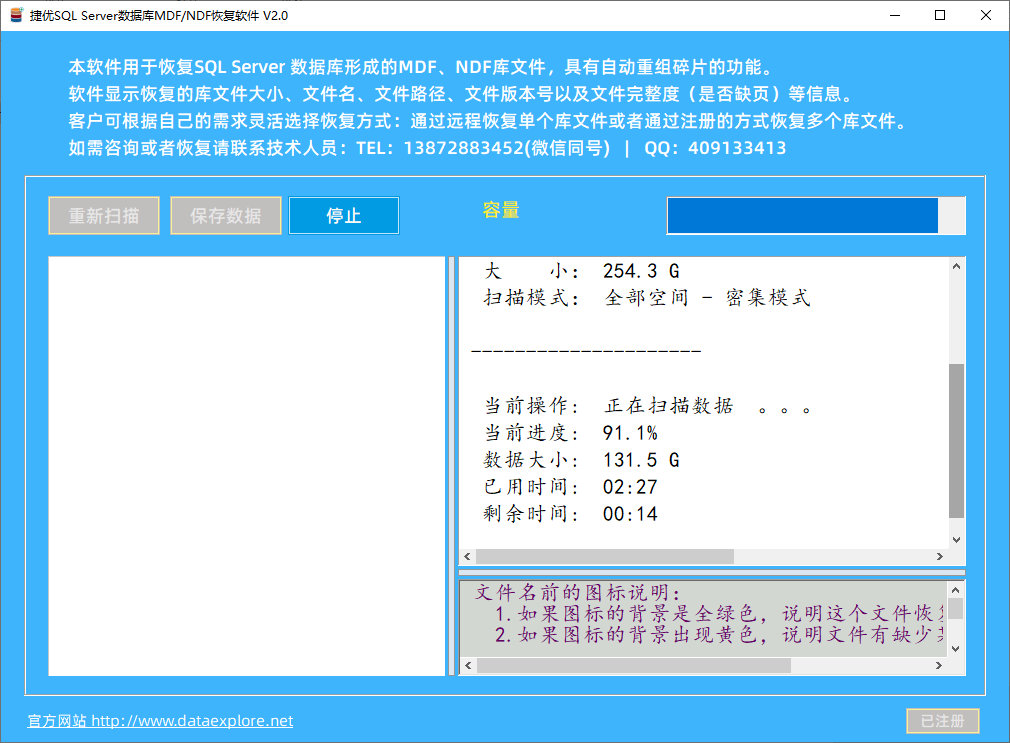Viewport: 1010px width, 743px height.
Task: Click the current operation text 正在扫描数据
Action: 669,406
